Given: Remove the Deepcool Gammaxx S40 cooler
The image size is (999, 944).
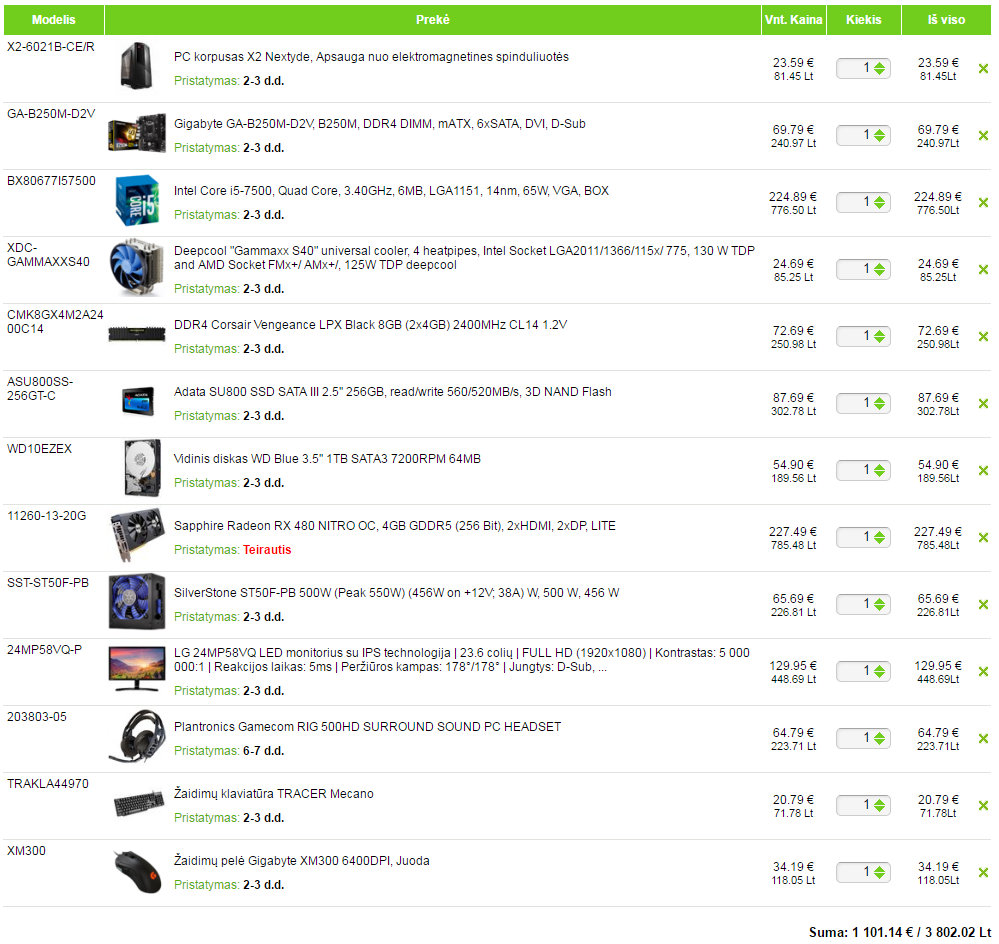Looking at the screenshot, I should (x=983, y=269).
